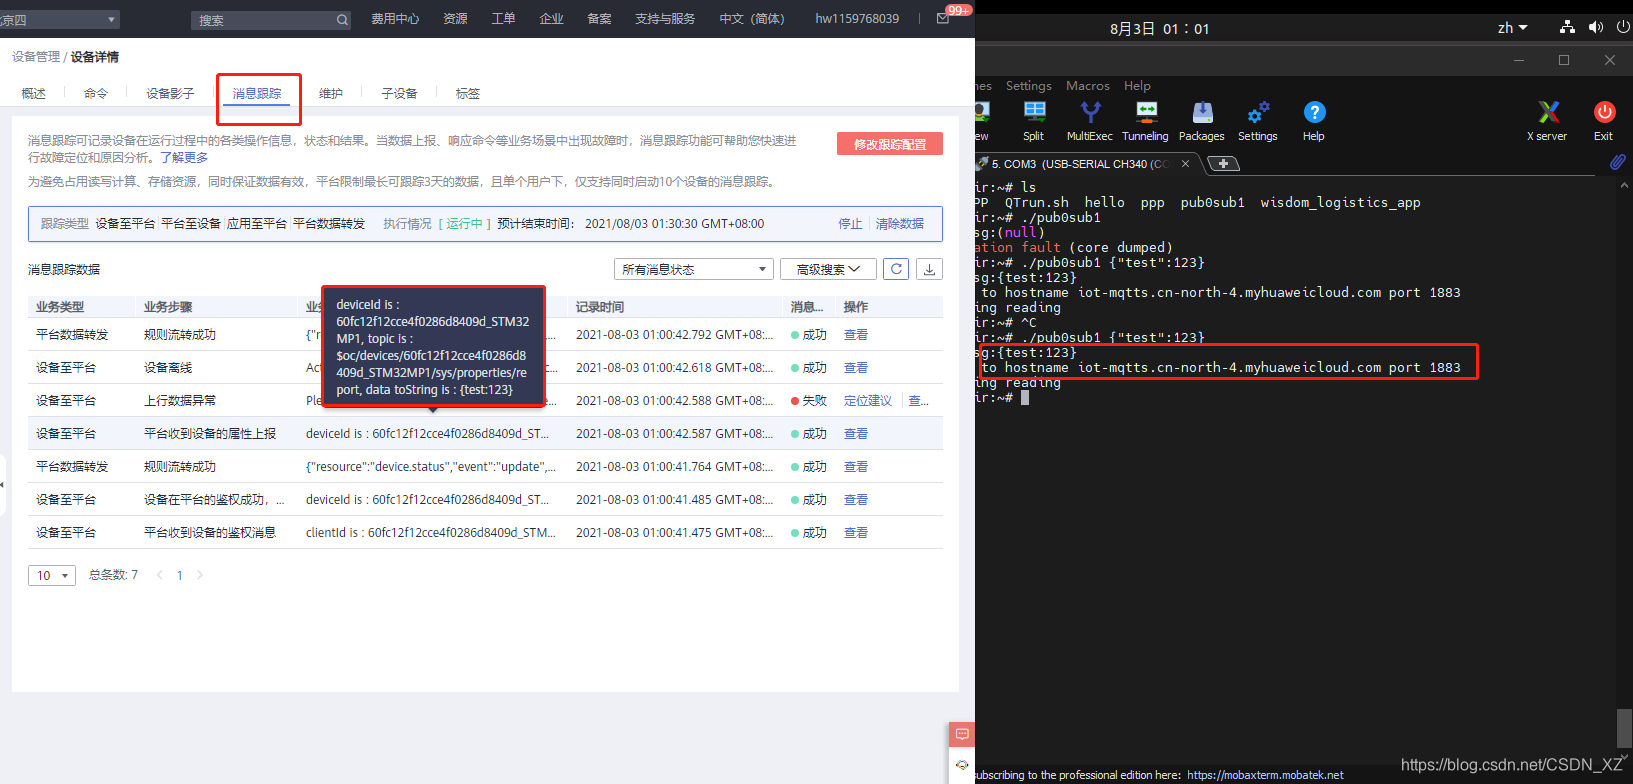This screenshot has height=784, width=1633.
Task: Open the 所有消息状态 status dropdown
Action: pos(694,269)
